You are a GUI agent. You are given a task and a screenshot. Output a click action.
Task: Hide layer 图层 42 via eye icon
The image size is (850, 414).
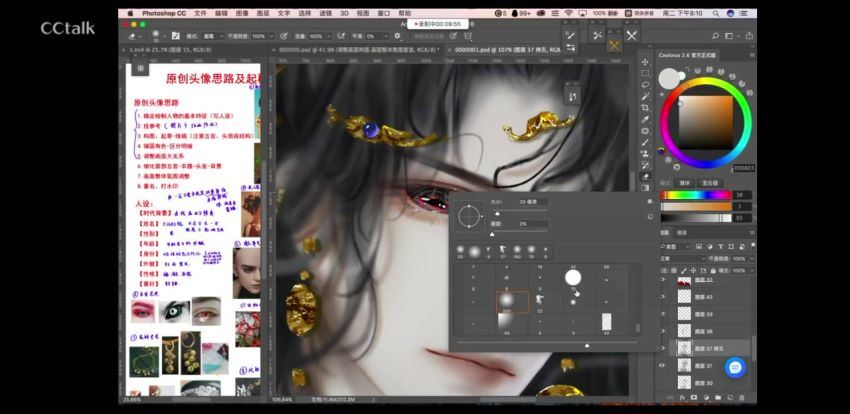coord(662,297)
